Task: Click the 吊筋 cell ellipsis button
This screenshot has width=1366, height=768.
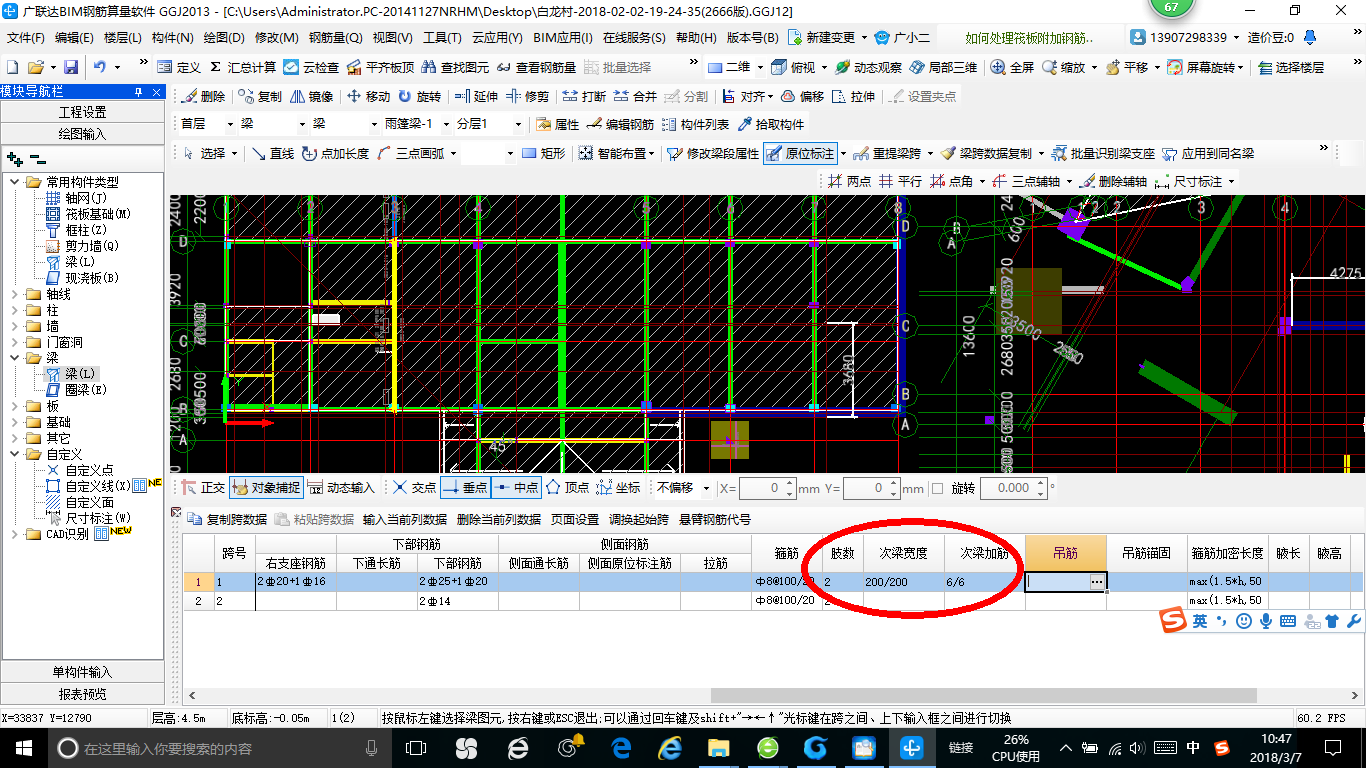Action: [1096, 581]
